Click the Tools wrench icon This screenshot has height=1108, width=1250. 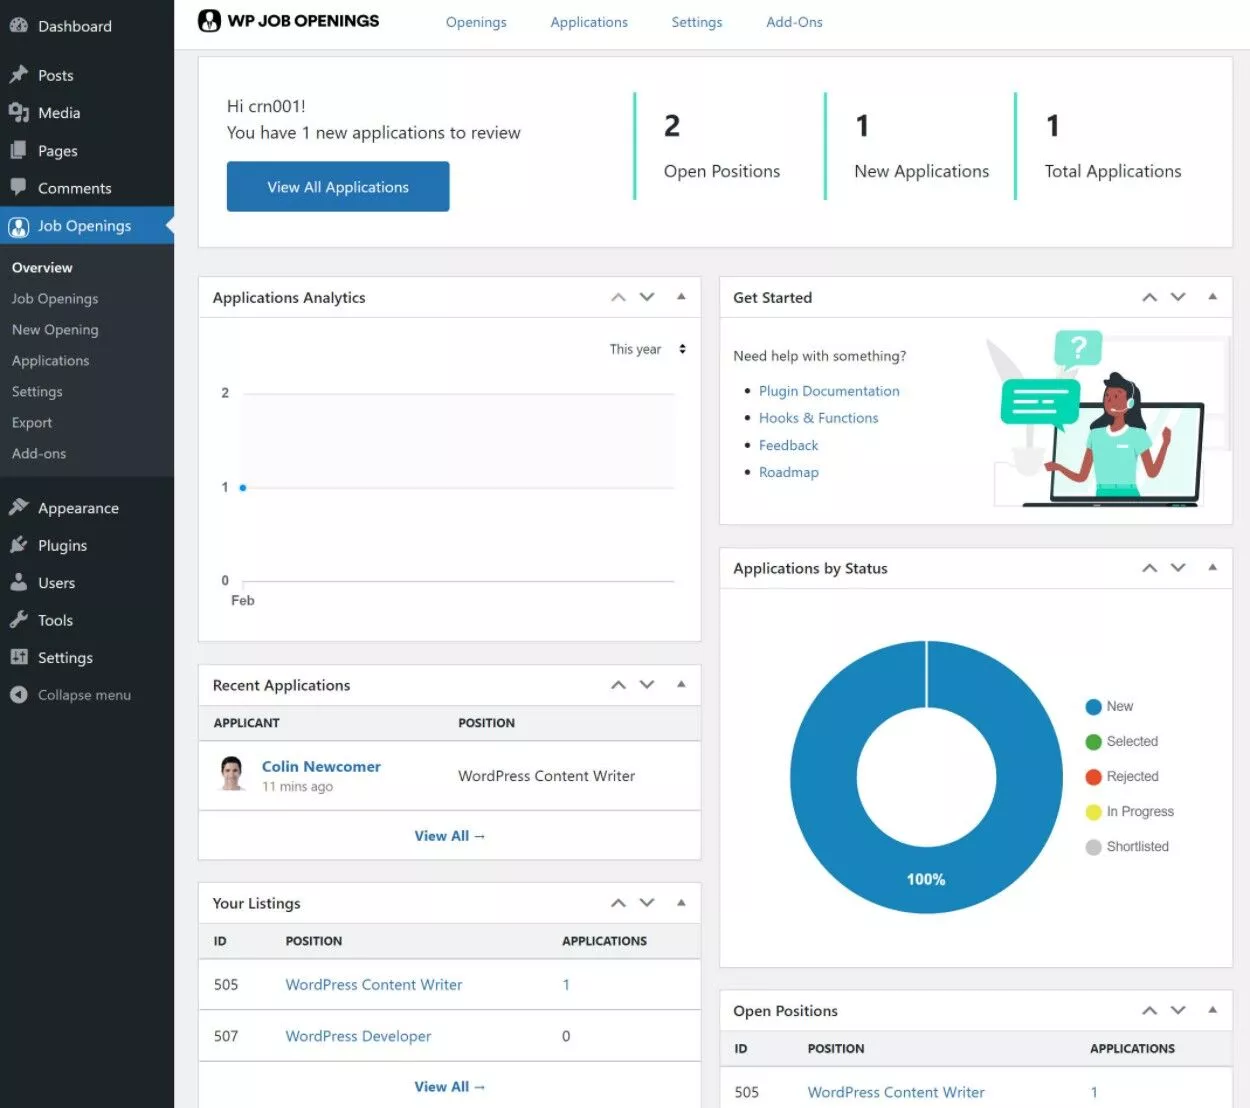click(x=18, y=620)
